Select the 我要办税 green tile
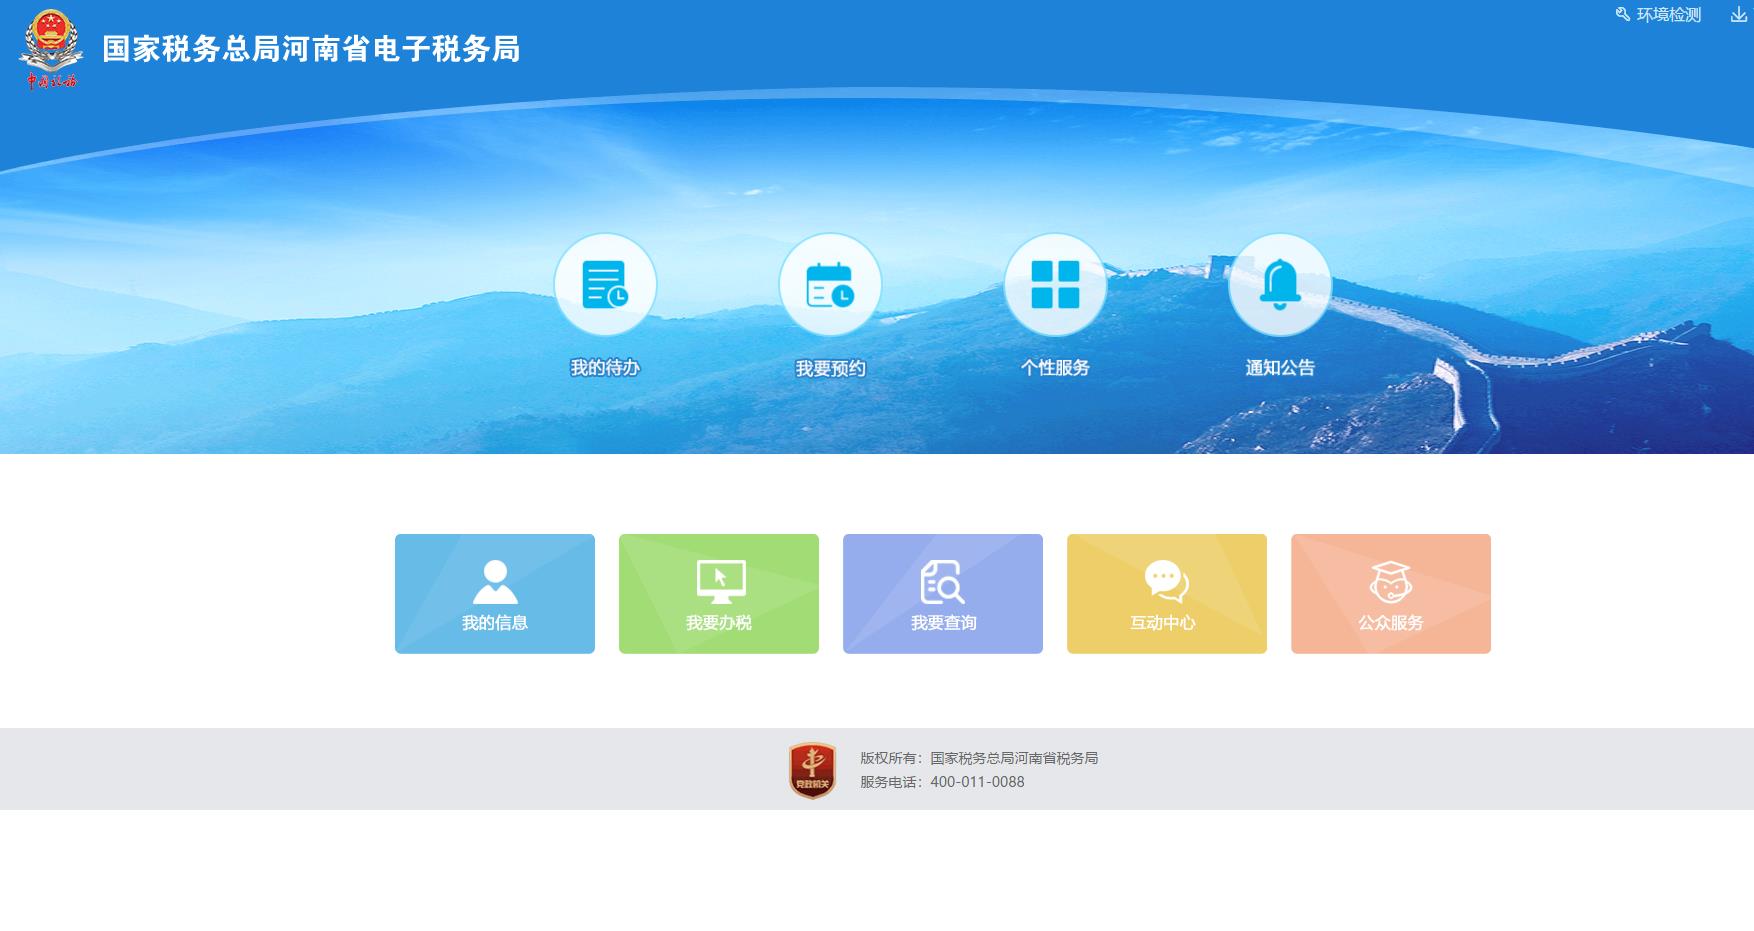Screen dimensions: 1754x931 pyautogui.click(x=719, y=594)
